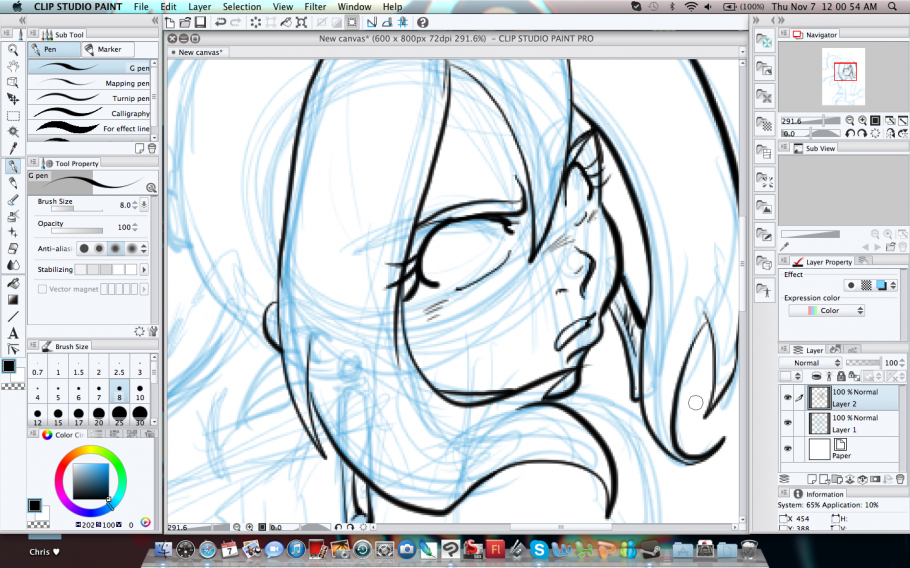Viewport: 910px width, 568px height.
Task: Pick brush size preset 2.5
Action: point(119,366)
